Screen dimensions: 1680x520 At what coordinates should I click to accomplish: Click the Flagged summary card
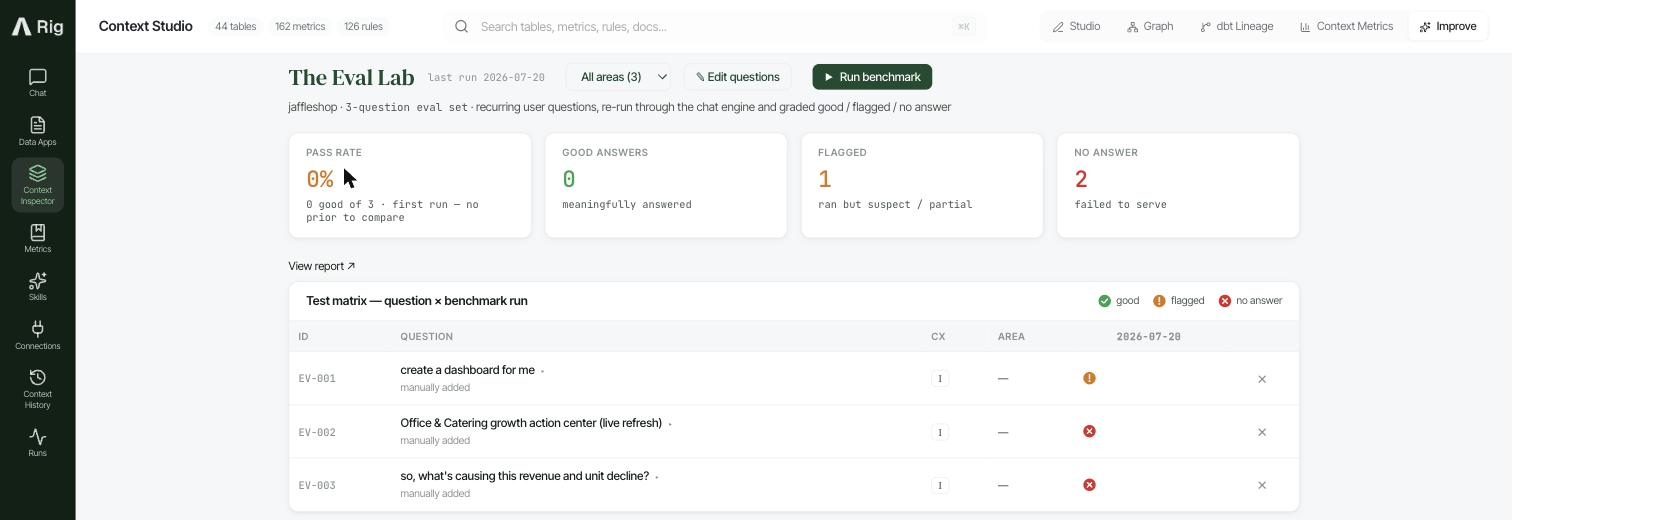pos(922,186)
